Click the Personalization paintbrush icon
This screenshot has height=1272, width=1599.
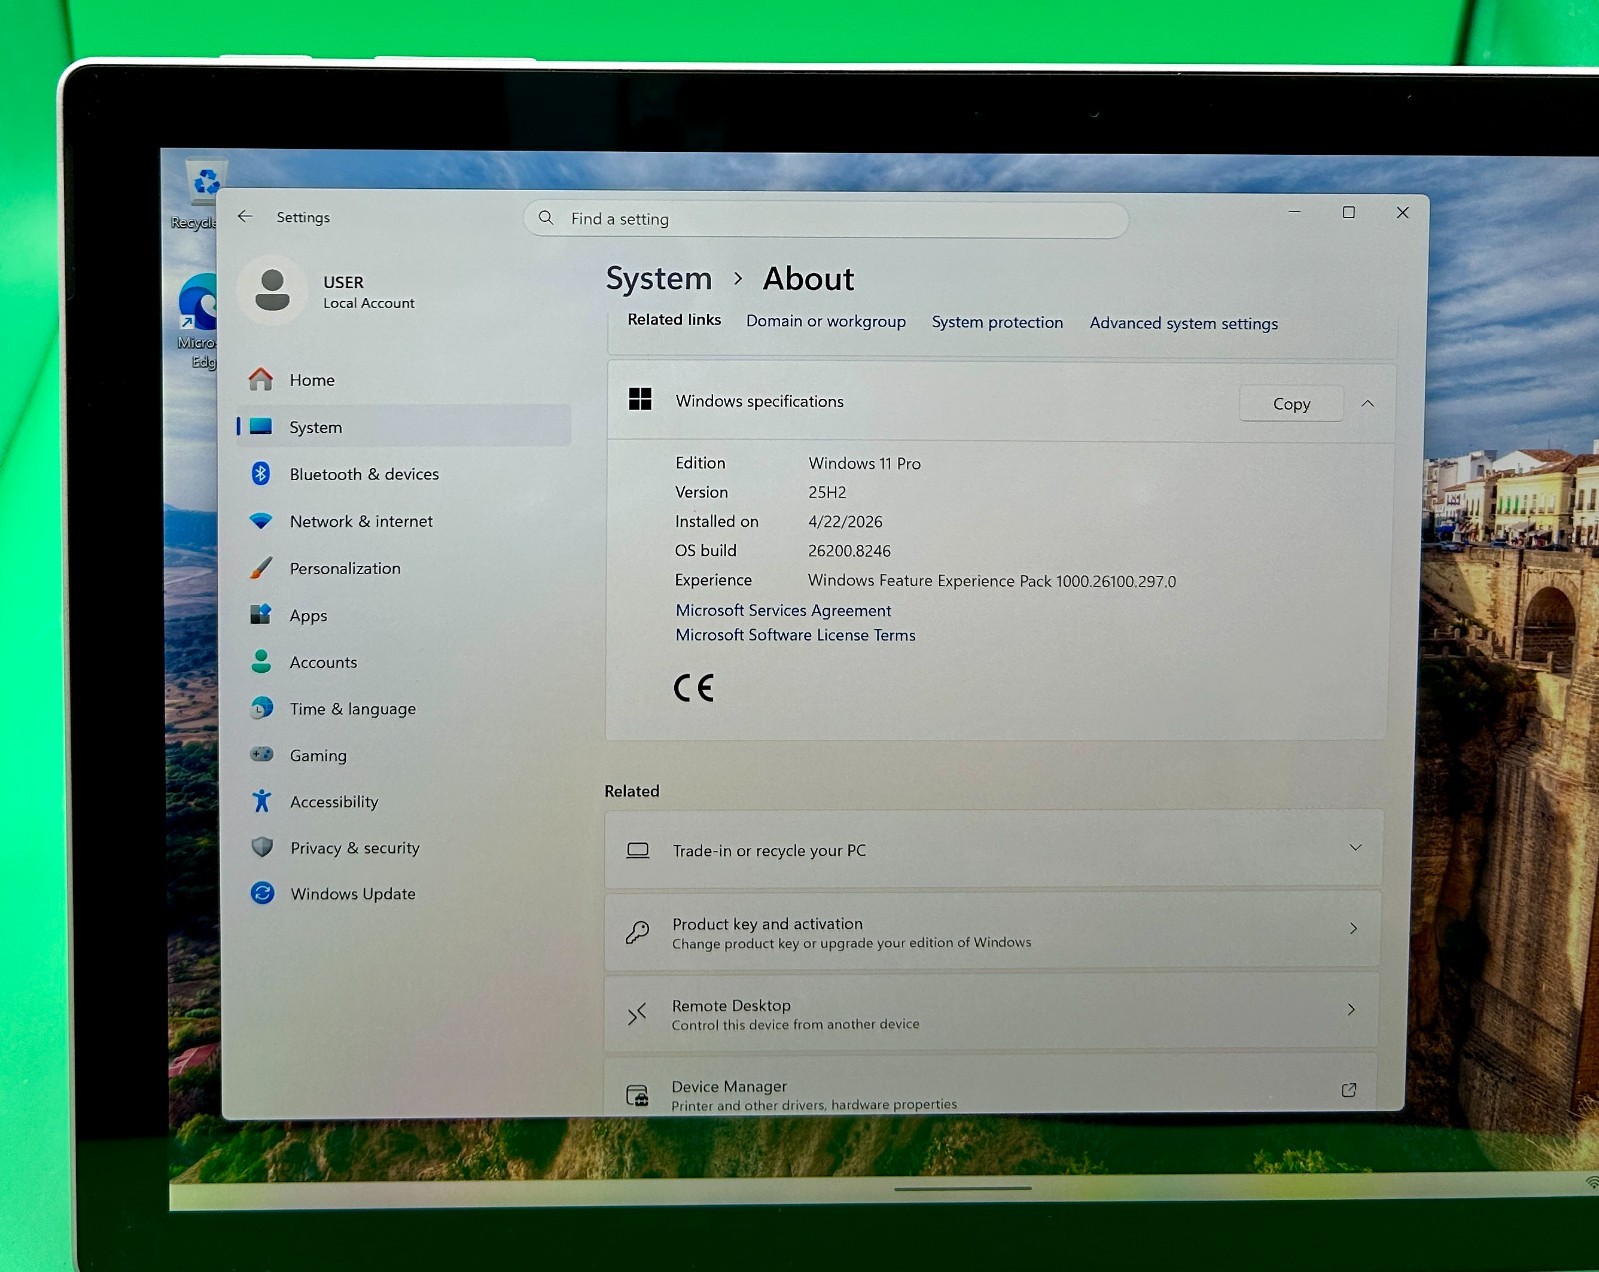(261, 567)
